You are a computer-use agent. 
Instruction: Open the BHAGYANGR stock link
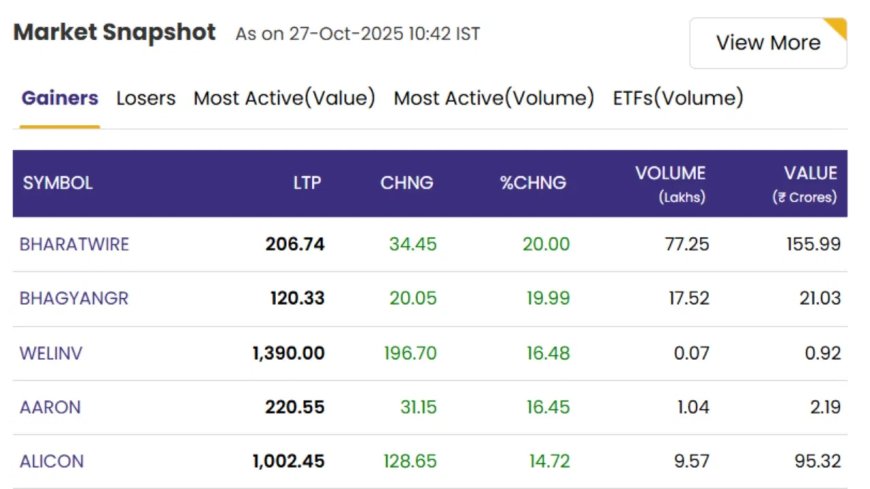pyautogui.click(x=74, y=298)
